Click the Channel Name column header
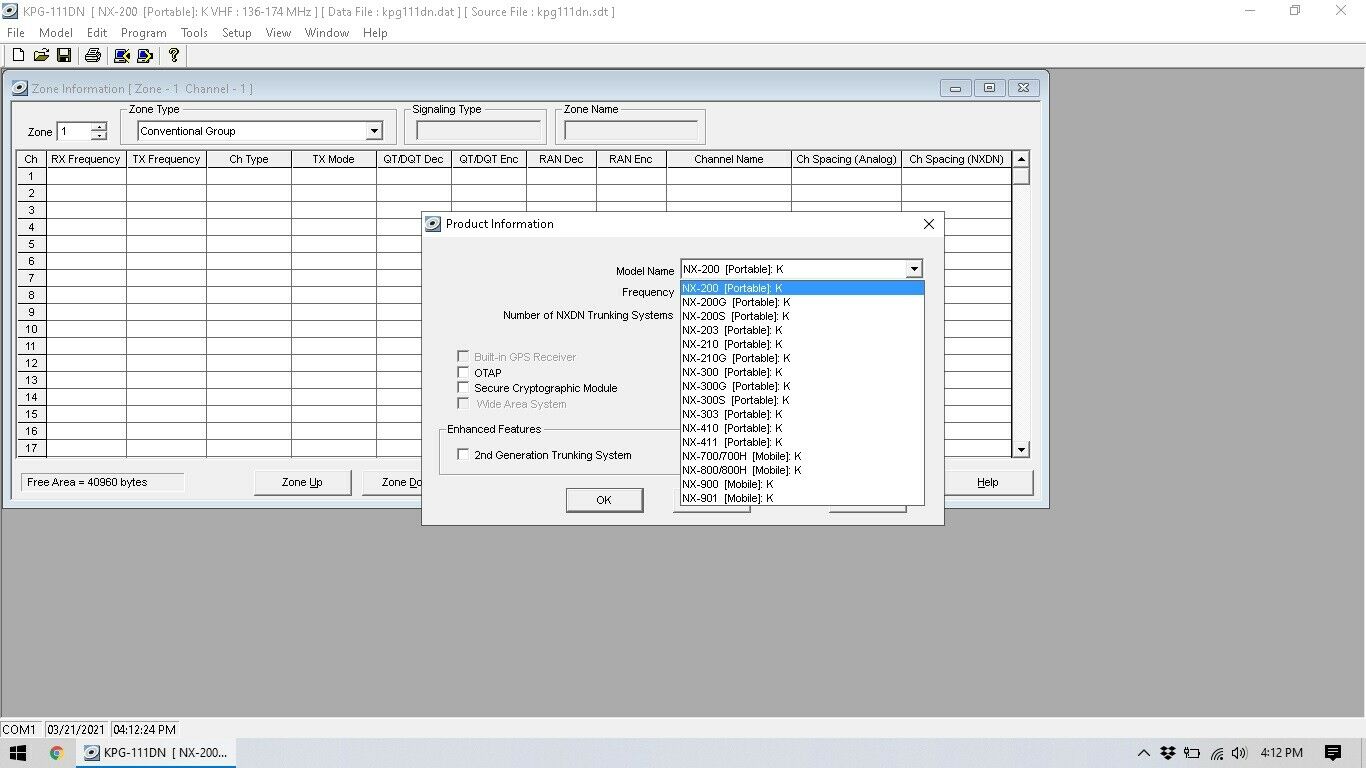The width and height of the screenshot is (1366, 768). pos(729,159)
